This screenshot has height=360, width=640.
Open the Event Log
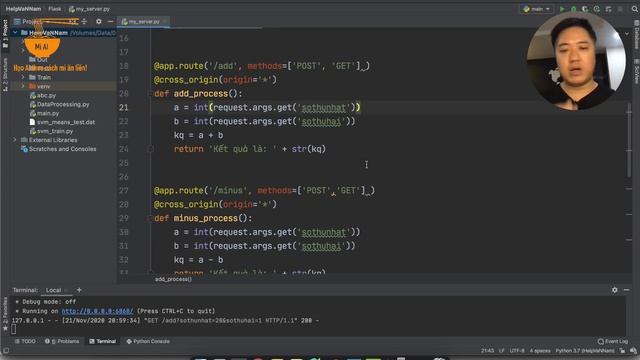613,341
